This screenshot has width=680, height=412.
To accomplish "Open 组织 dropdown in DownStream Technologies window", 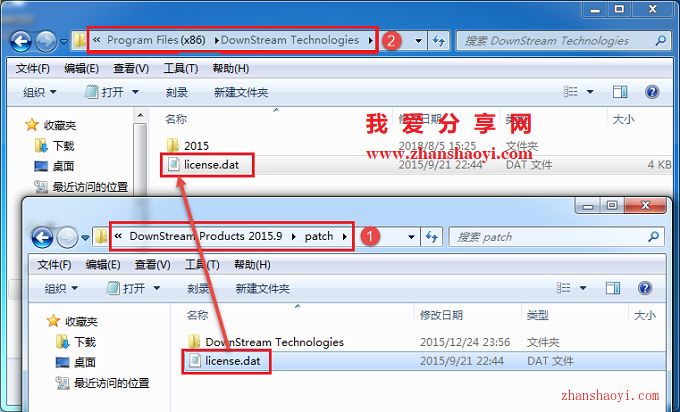I will 39,92.
